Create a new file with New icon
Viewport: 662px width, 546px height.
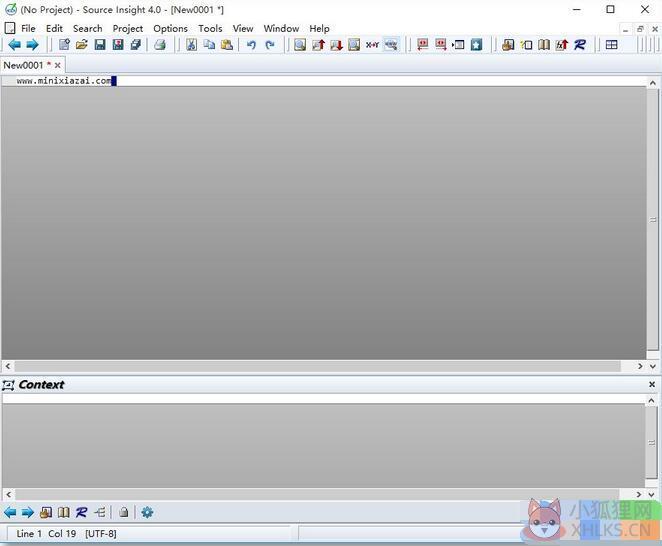click(64, 44)
